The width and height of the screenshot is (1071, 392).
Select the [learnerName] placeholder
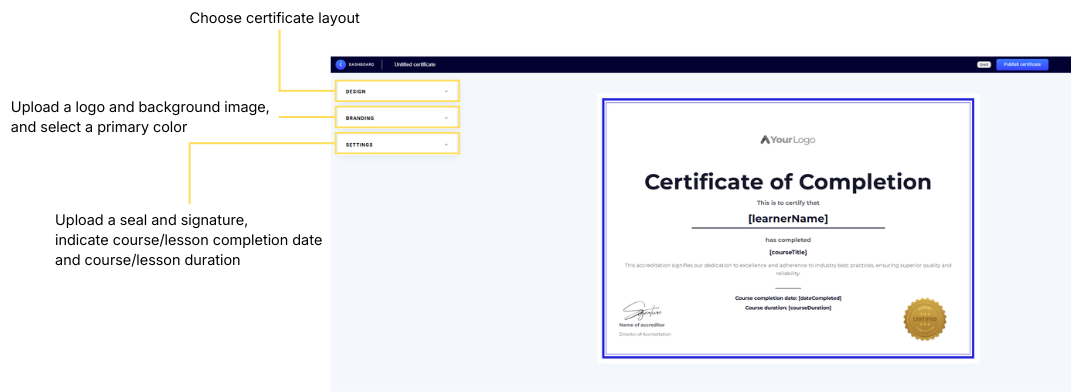coord(788,219)
